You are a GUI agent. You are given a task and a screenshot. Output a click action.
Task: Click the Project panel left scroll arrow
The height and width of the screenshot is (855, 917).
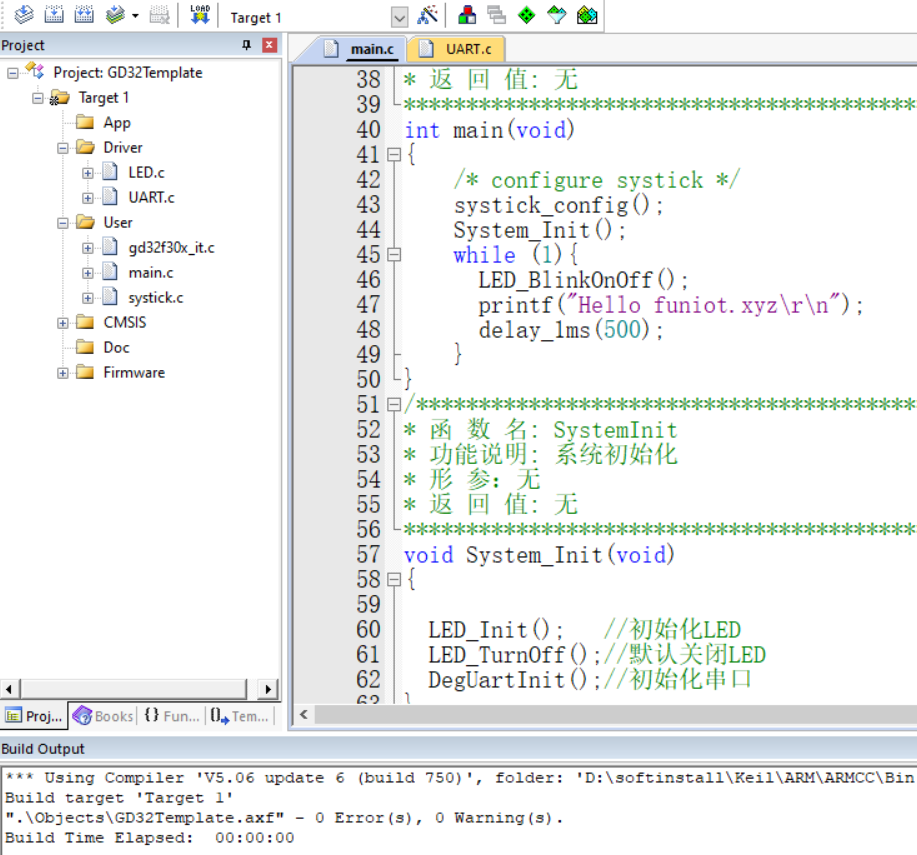pyautogui.click(x=10, y=689)
